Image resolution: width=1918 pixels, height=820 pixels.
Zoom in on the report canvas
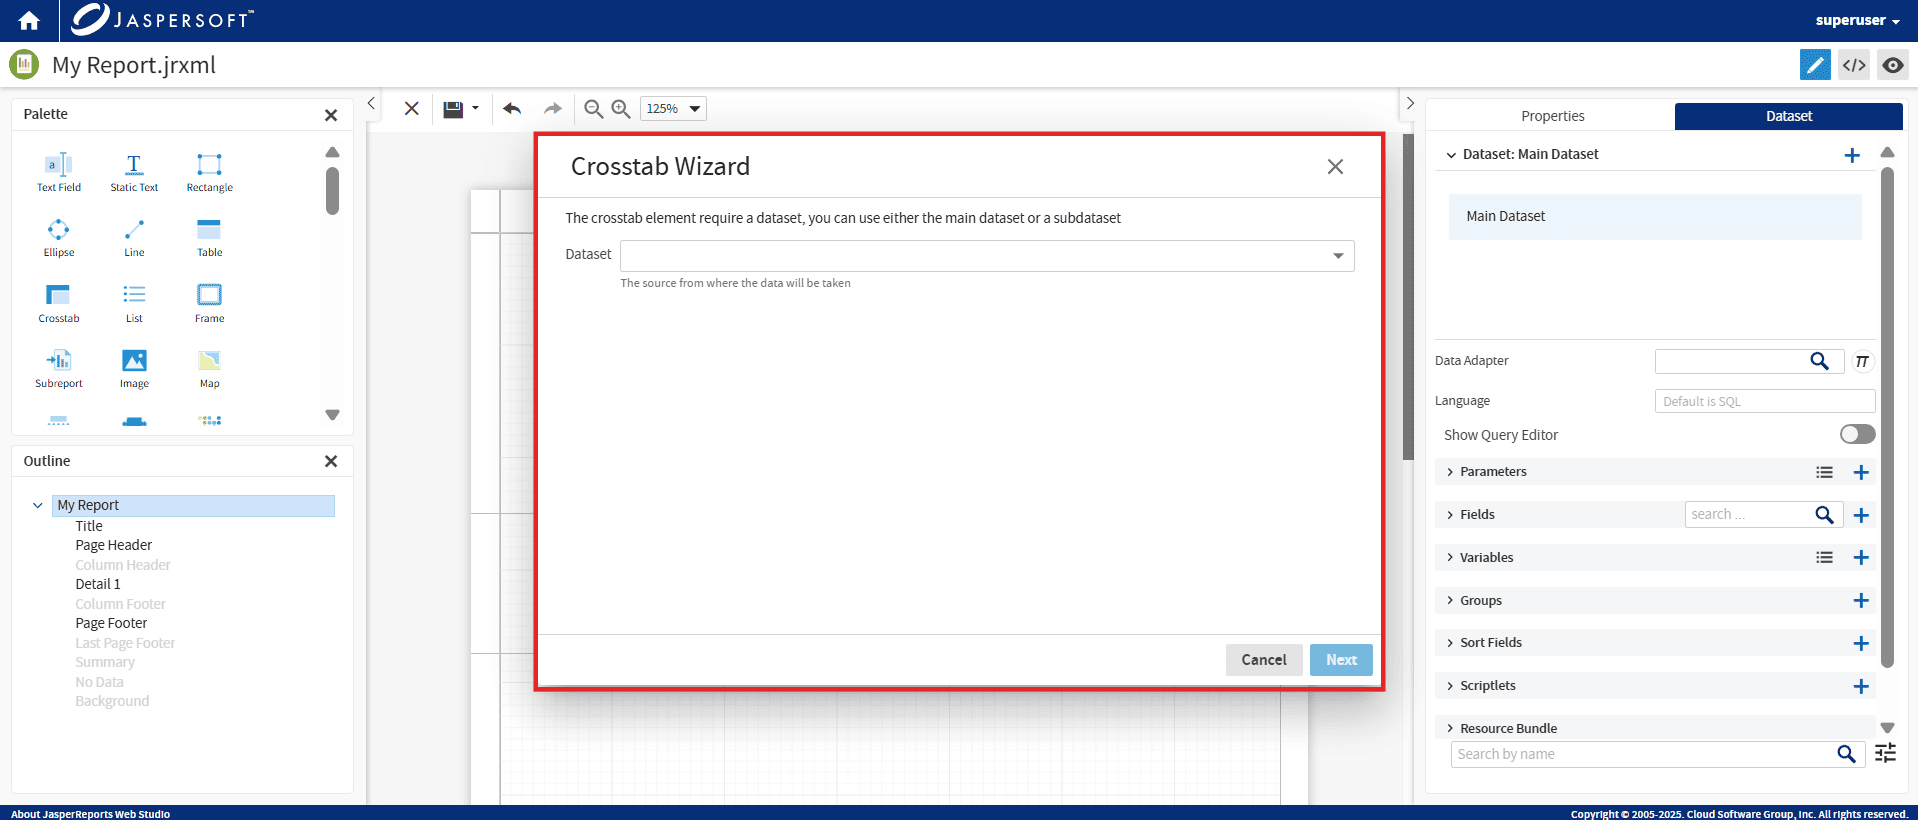tap(621, 109)
